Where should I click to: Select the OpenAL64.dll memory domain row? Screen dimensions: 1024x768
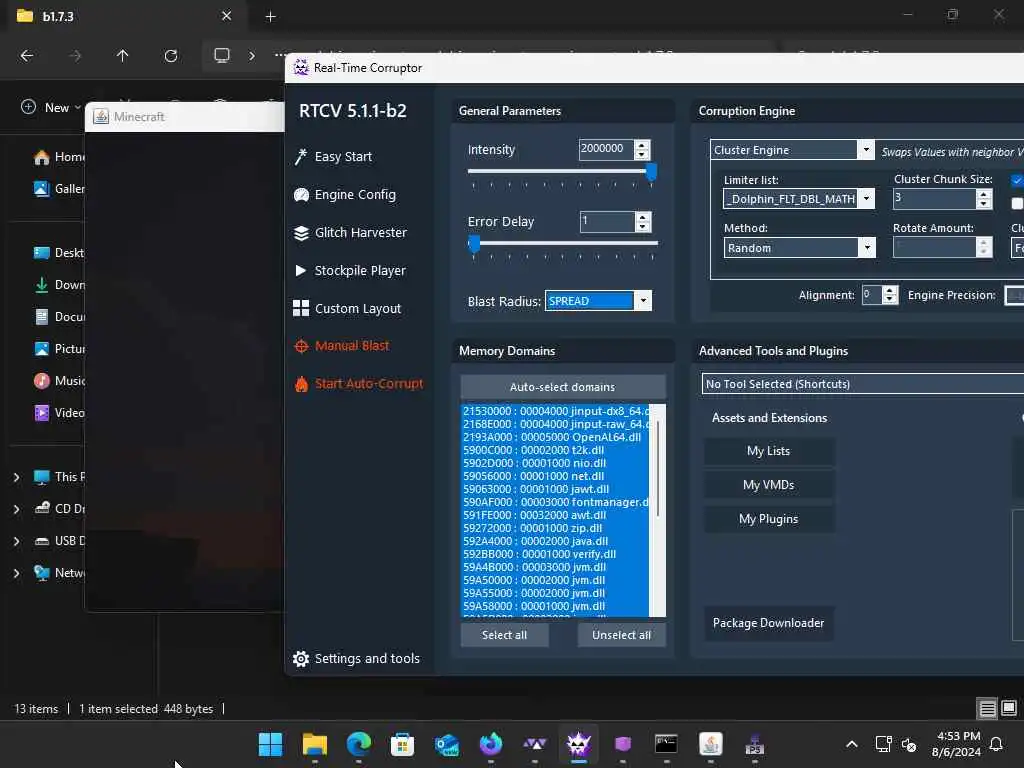coord(555,437)
